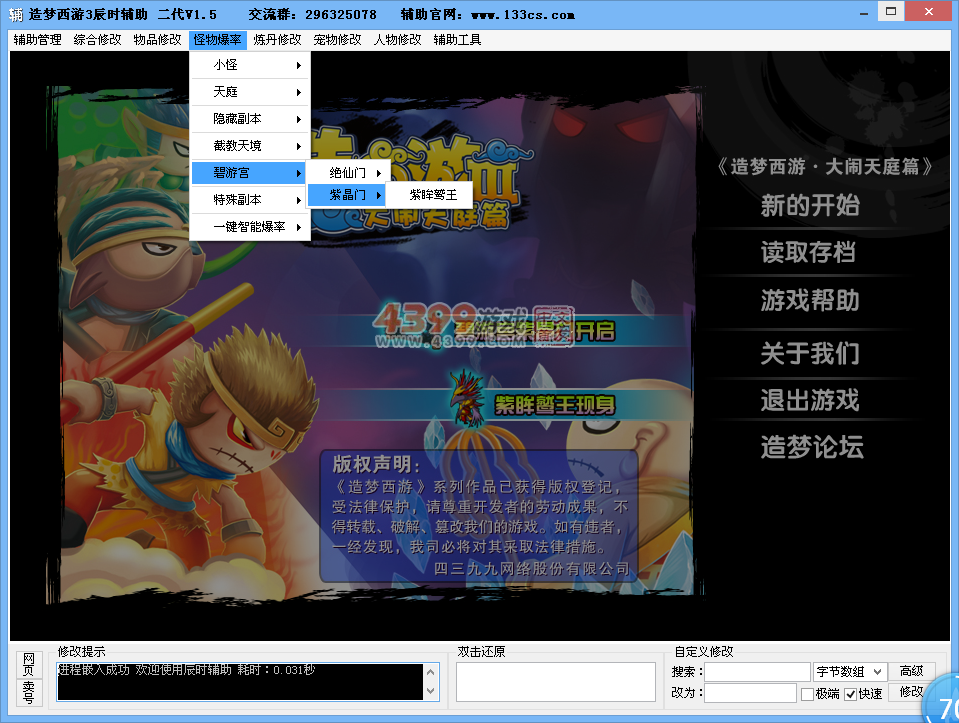Open 游戏帮助 game help
The width and height of the screenshot is (959, 723).
pyautogui.click(x=810, y=300)
